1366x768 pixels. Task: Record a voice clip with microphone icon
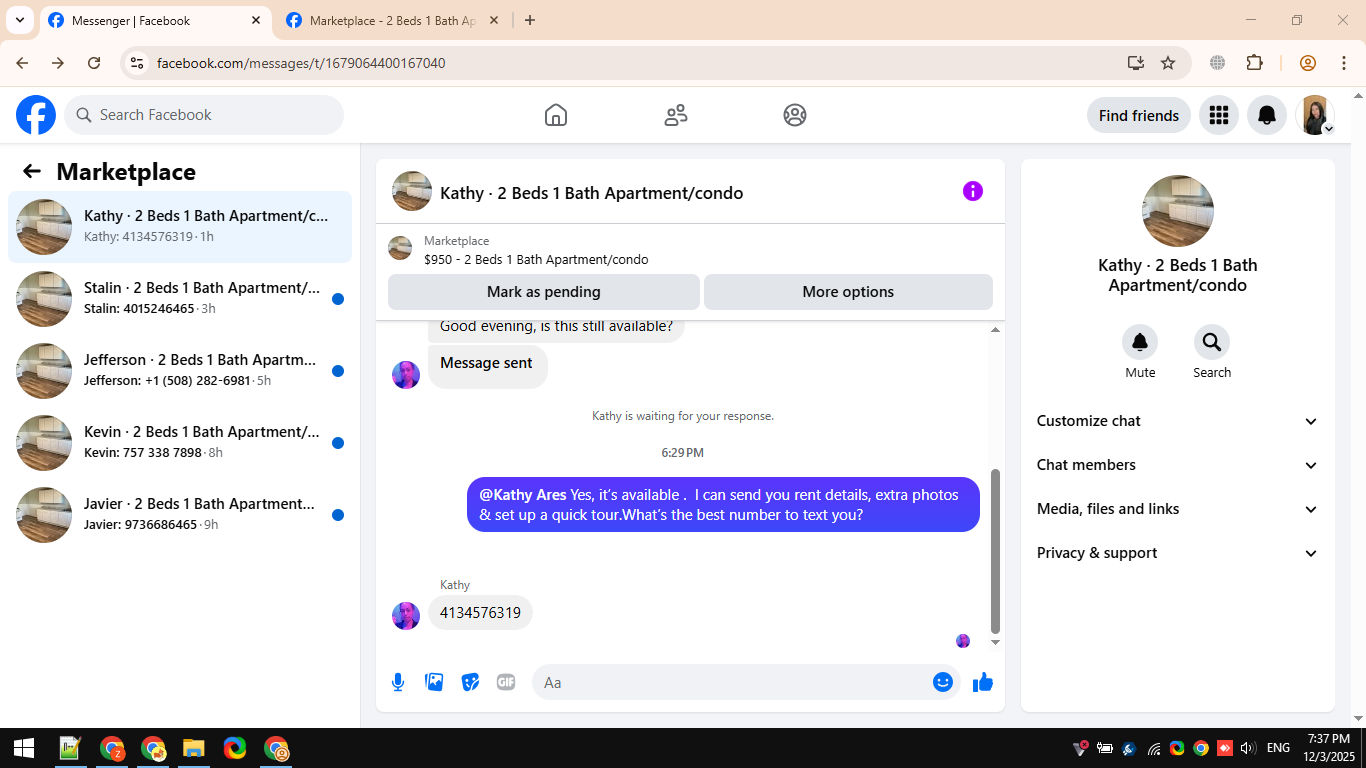tap(398, 682)
